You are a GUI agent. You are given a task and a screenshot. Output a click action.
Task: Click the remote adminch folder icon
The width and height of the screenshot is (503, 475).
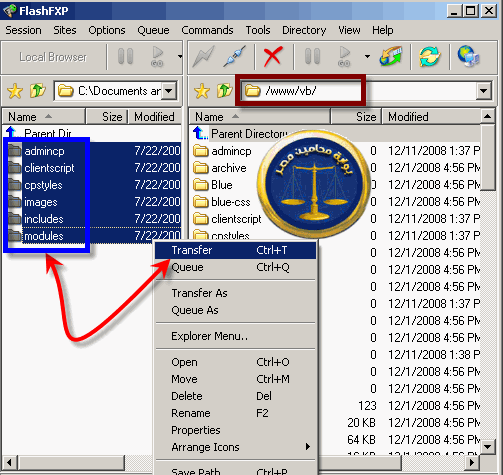point(201,151)
